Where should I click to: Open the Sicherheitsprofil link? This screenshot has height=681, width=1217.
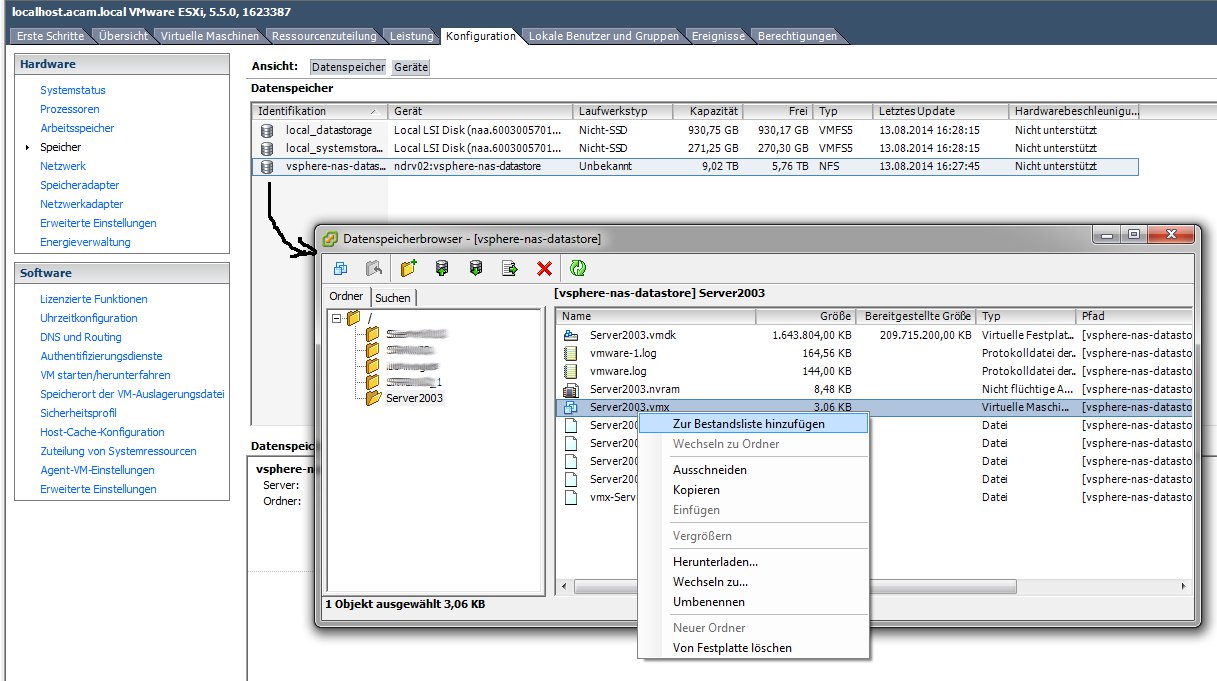(78, 413)
